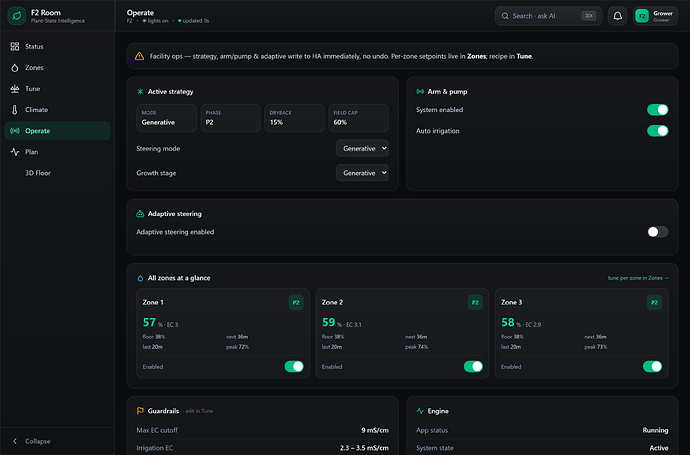Open the Growth stage dropdown

[362, 173]
